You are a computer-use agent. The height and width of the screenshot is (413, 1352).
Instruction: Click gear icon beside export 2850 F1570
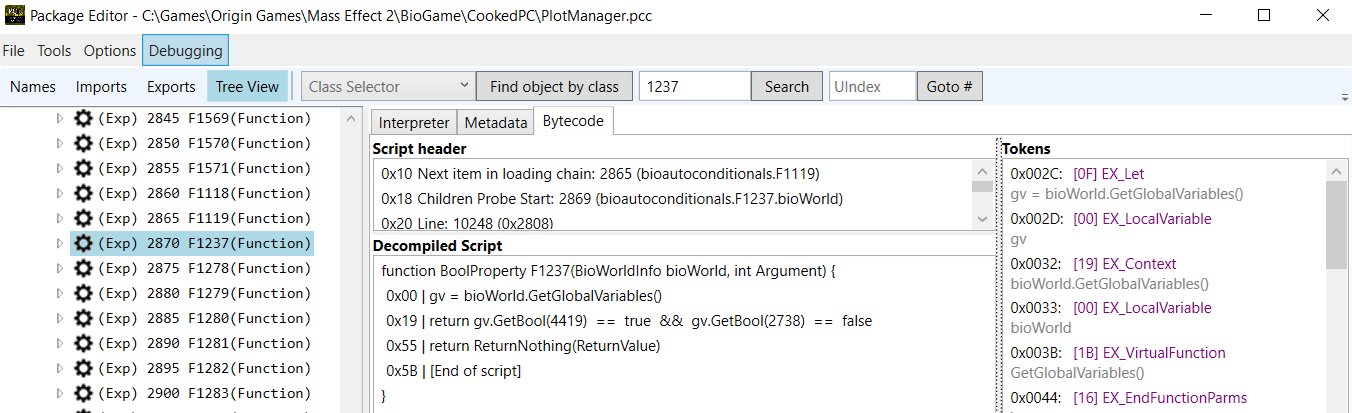point(84,143)
